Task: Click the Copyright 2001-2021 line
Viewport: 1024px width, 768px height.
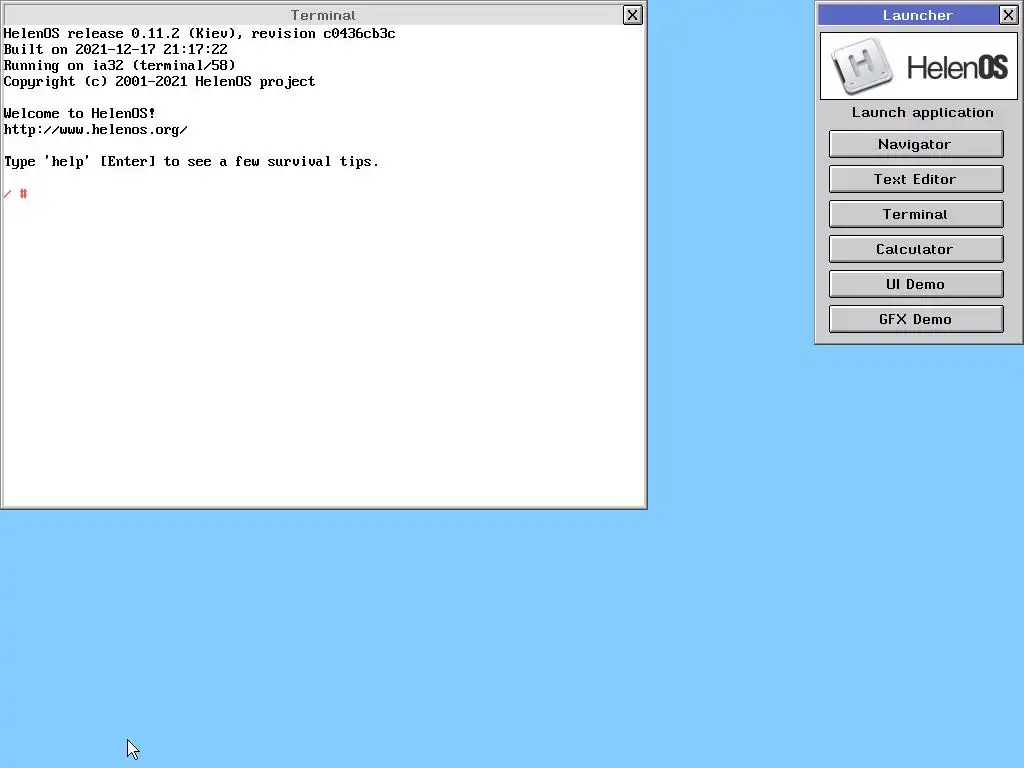Action: (159, 82)
